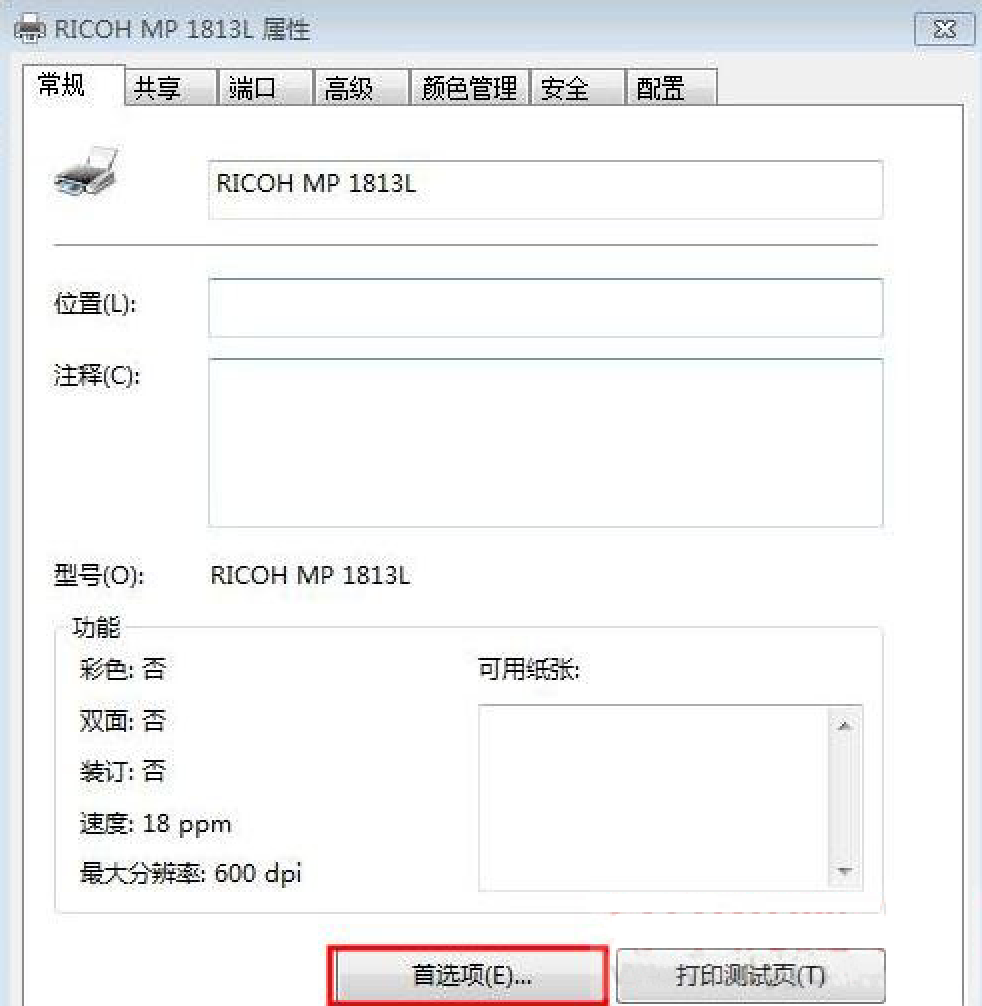Click the printer icon in the title bar

pyautogui.click(x=30, y=29)
